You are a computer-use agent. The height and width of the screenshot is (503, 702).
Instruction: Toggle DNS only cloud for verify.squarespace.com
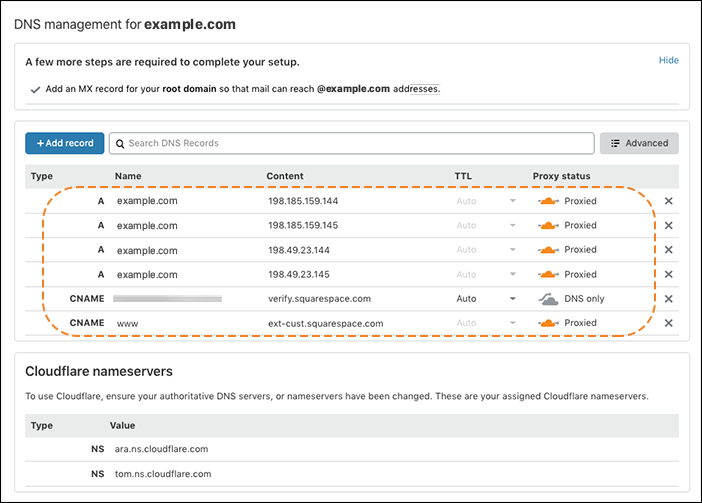click(x=548, y=299)
